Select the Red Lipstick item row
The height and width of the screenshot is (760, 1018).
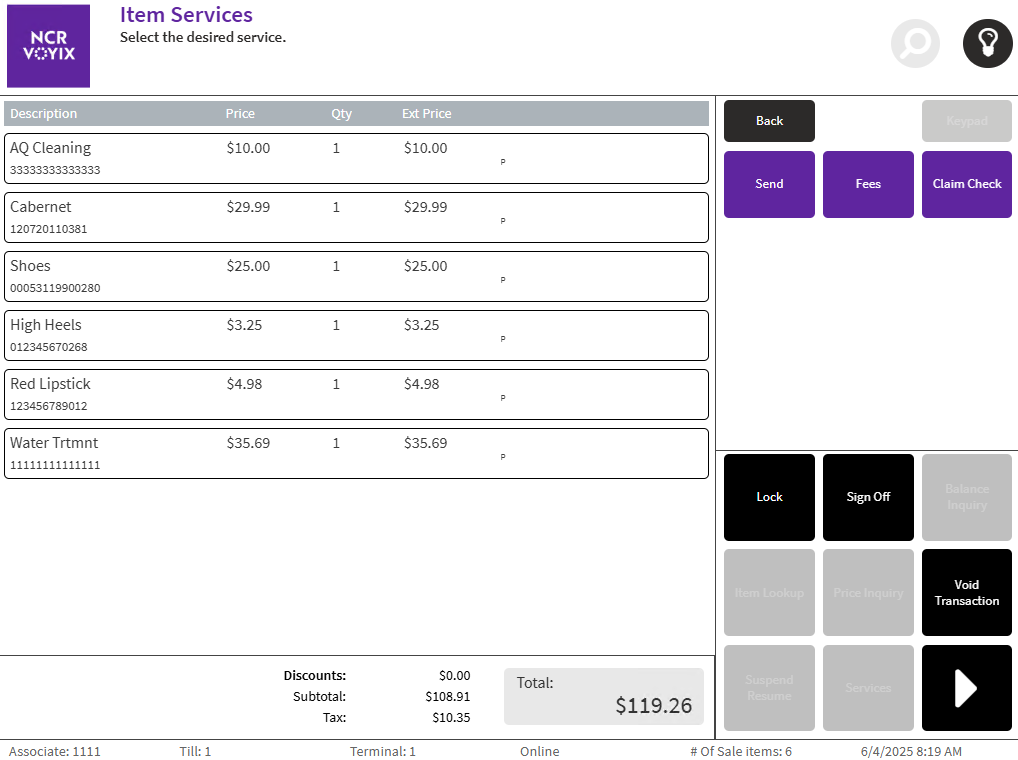[356, 394]
